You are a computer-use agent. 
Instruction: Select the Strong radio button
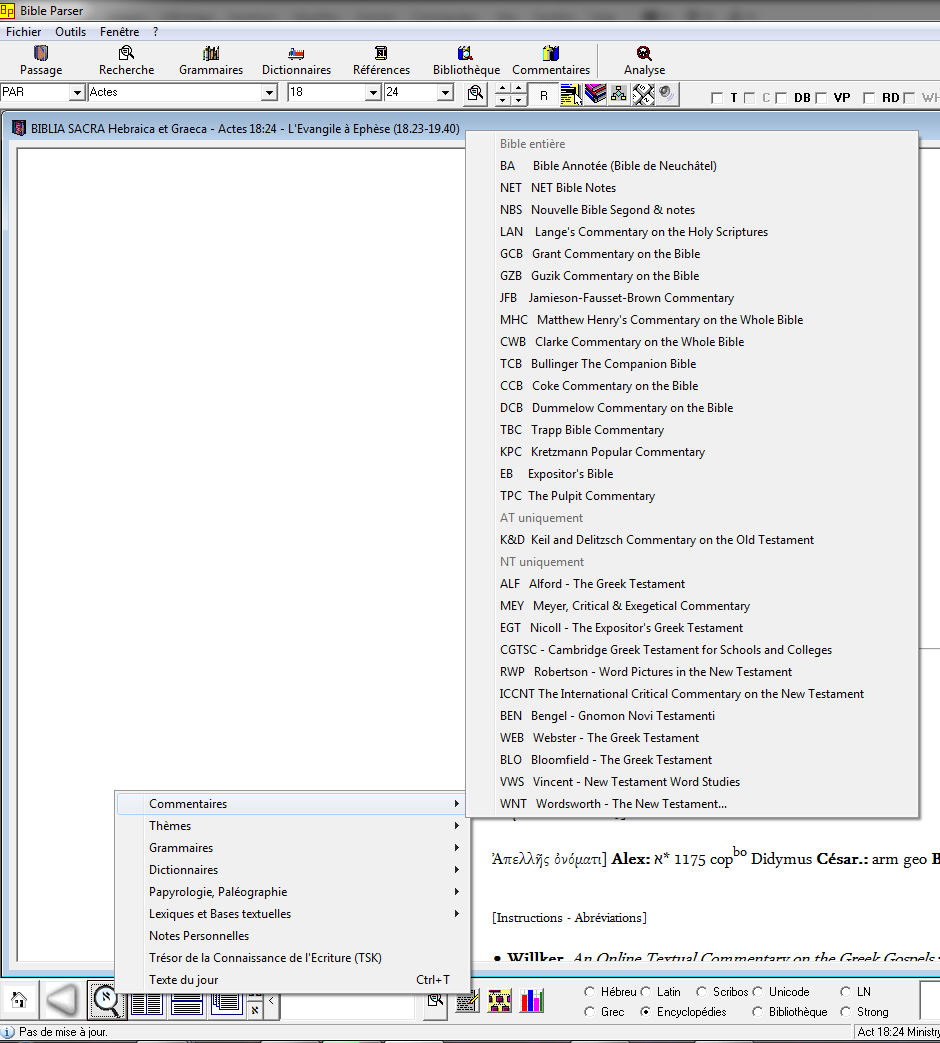click(x=845, y=1012)
